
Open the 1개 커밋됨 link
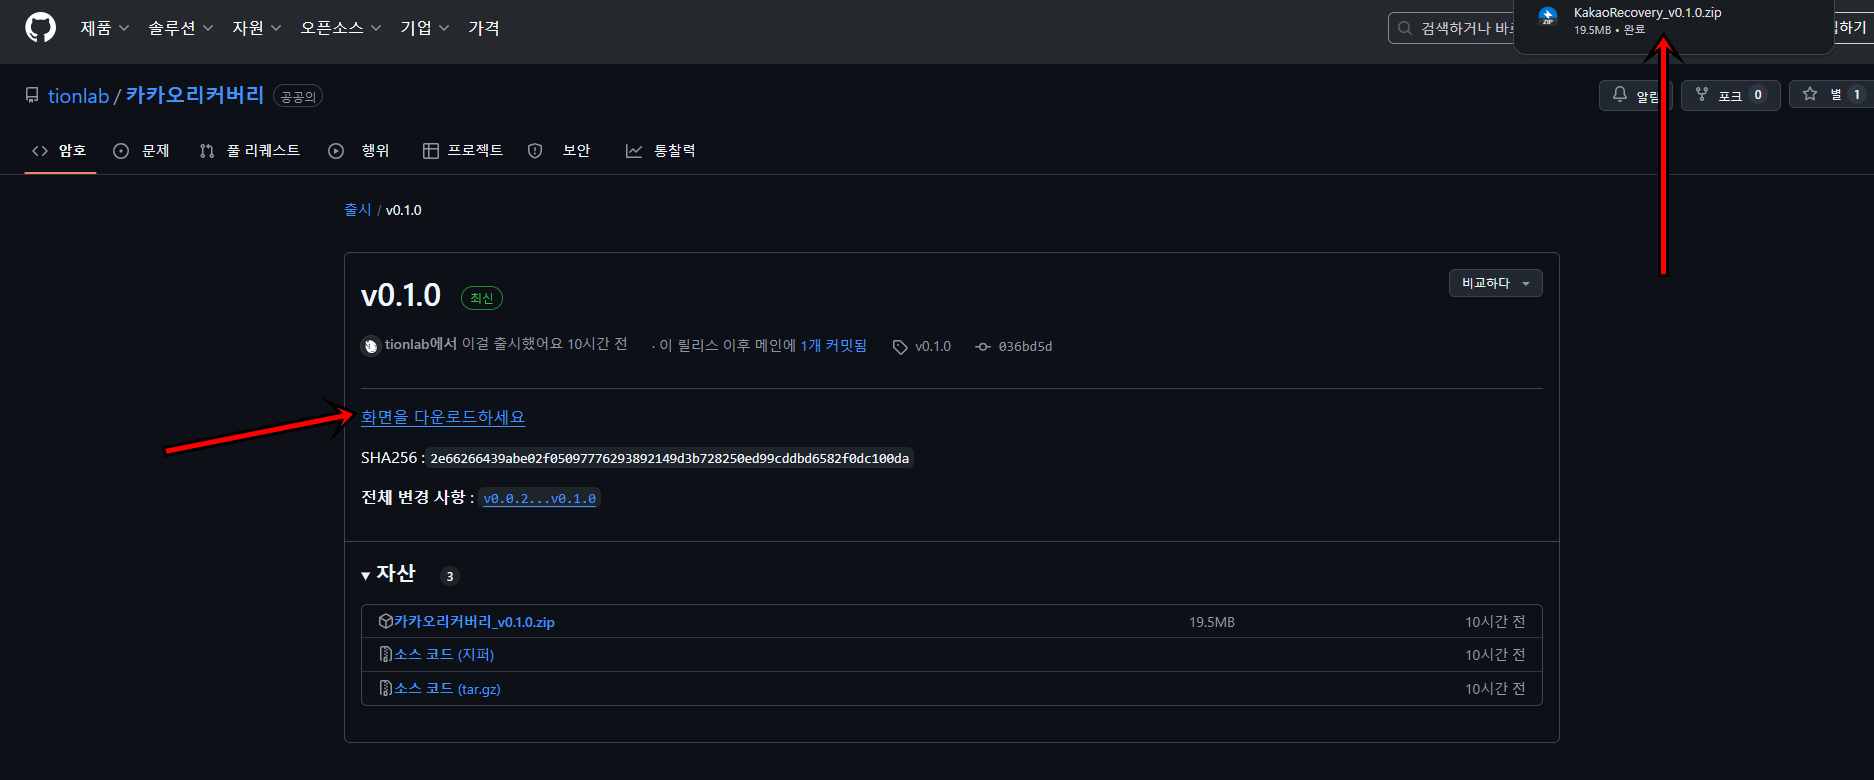click(833, 346)
